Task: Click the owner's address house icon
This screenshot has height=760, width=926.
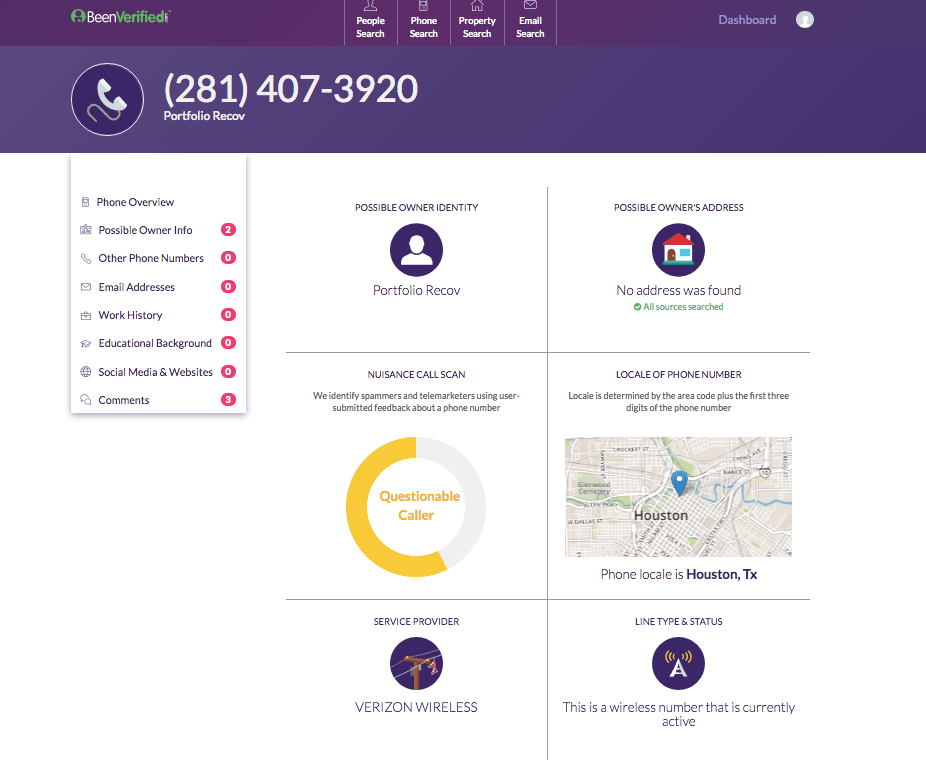Action: [x=678, y=250]
